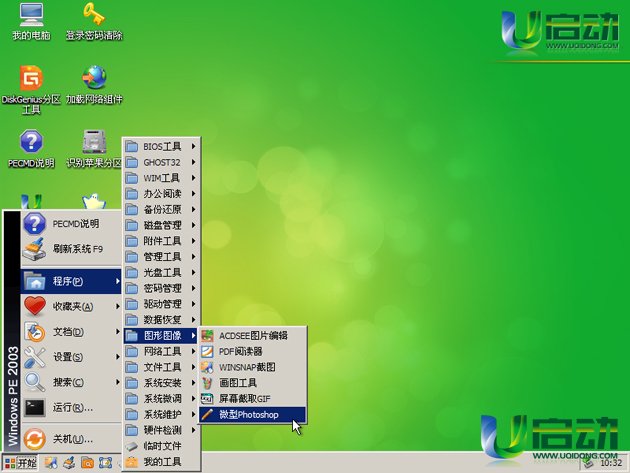This screenshot has height=473, width=630.
Task: Open the PECMD说明 shortcut on the desktop
Action: [x=31, y=148]
